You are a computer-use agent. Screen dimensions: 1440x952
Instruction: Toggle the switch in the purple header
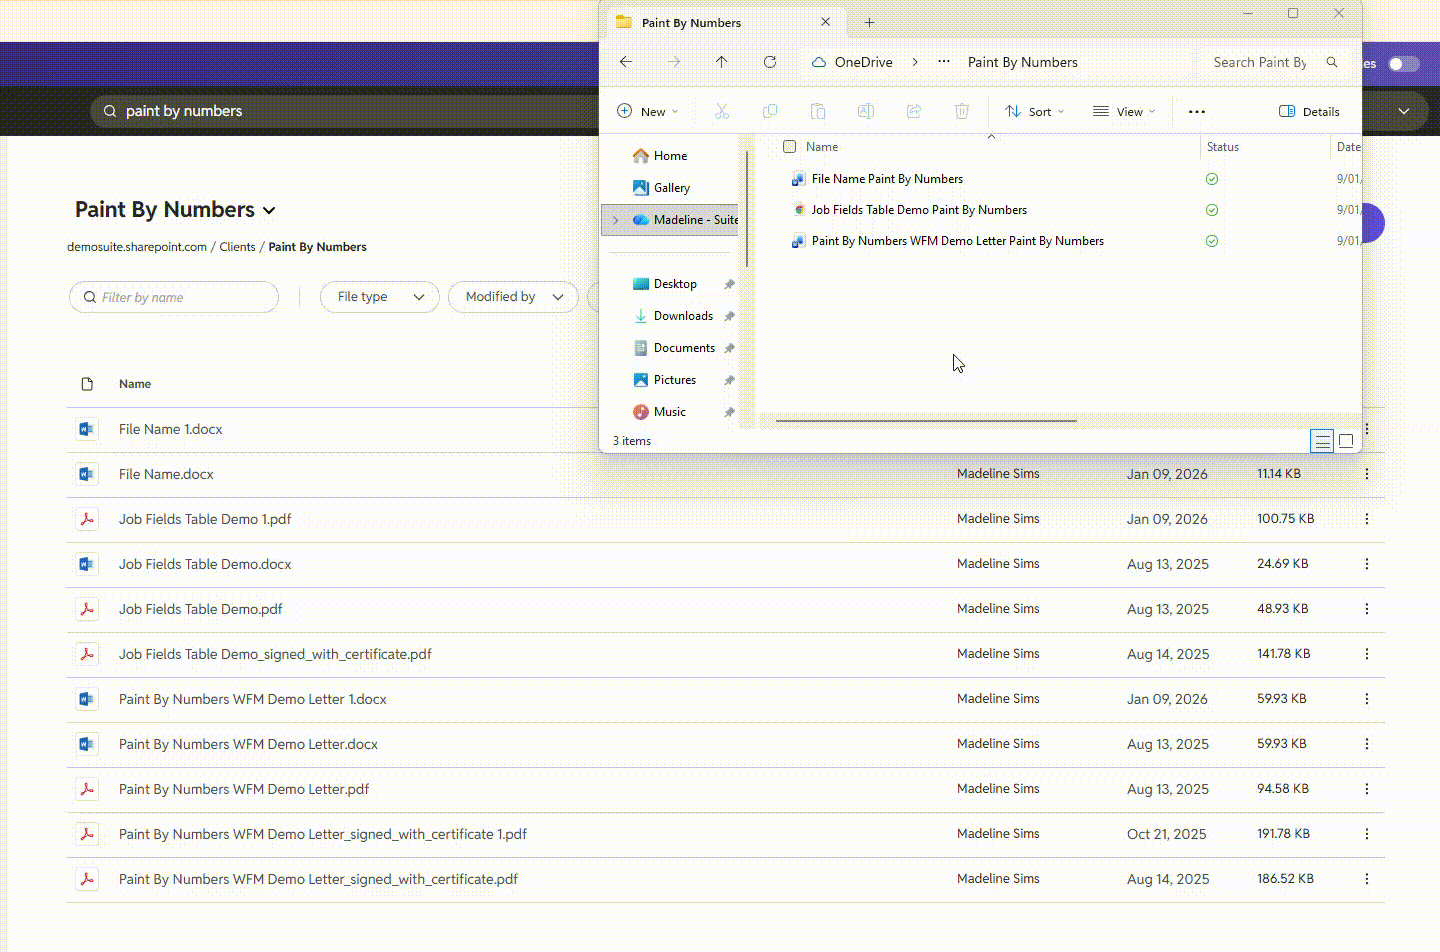click(x=1403, y=64)
